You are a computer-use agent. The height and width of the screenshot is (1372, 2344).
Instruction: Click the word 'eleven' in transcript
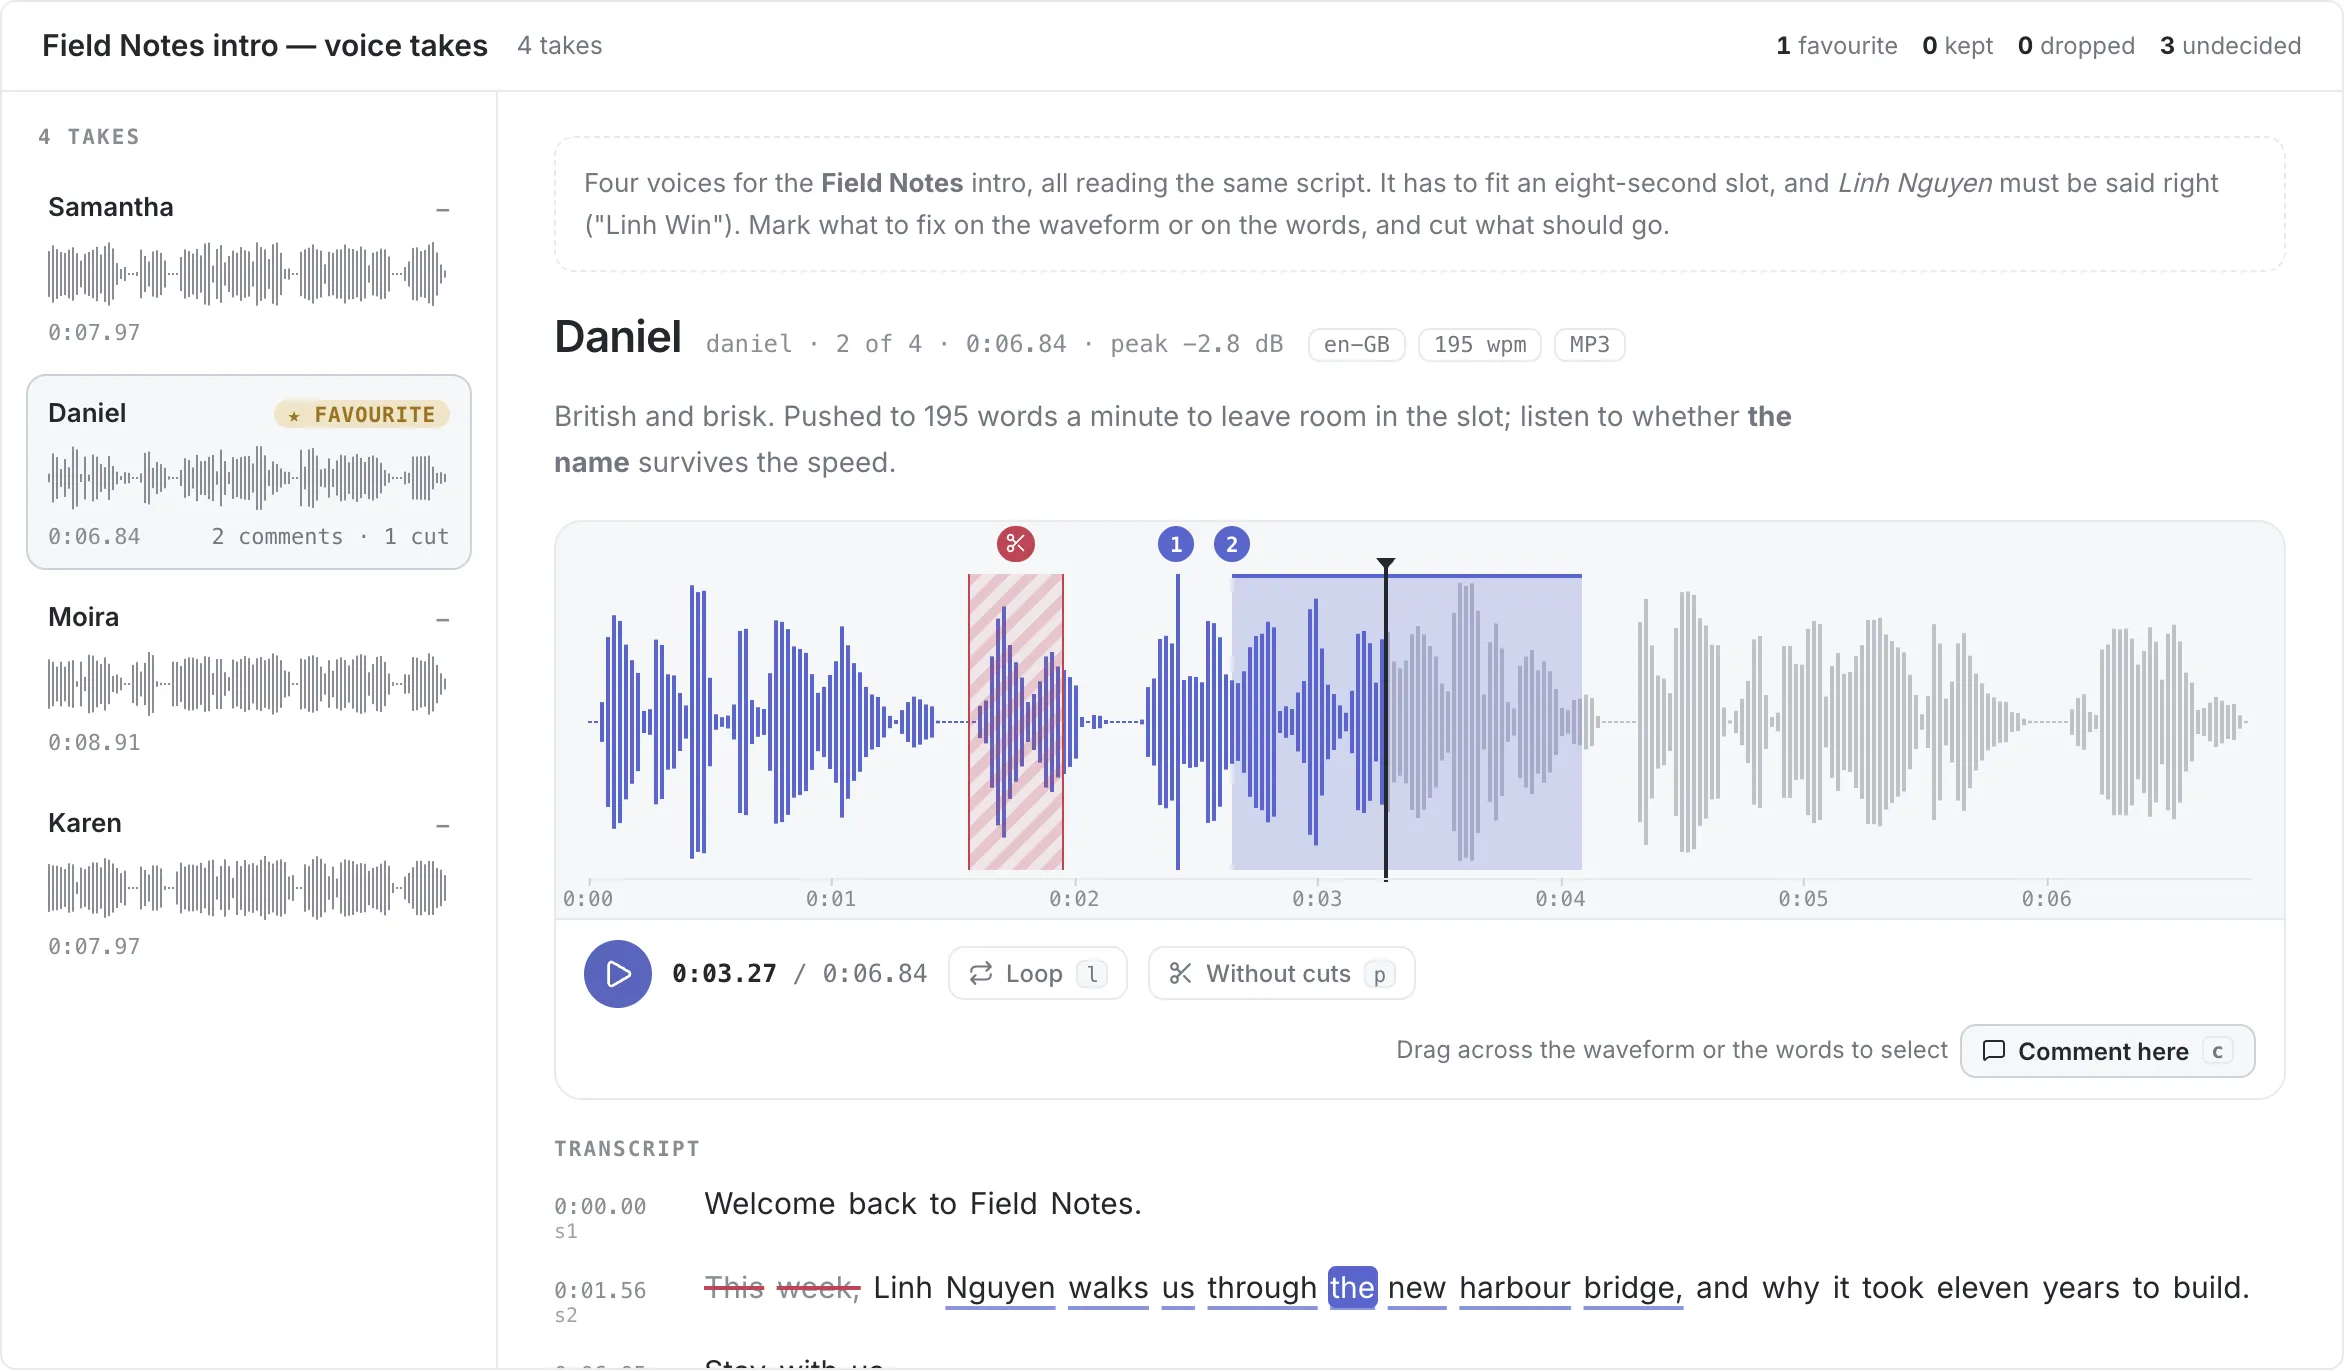[x=1982, y=1287]
